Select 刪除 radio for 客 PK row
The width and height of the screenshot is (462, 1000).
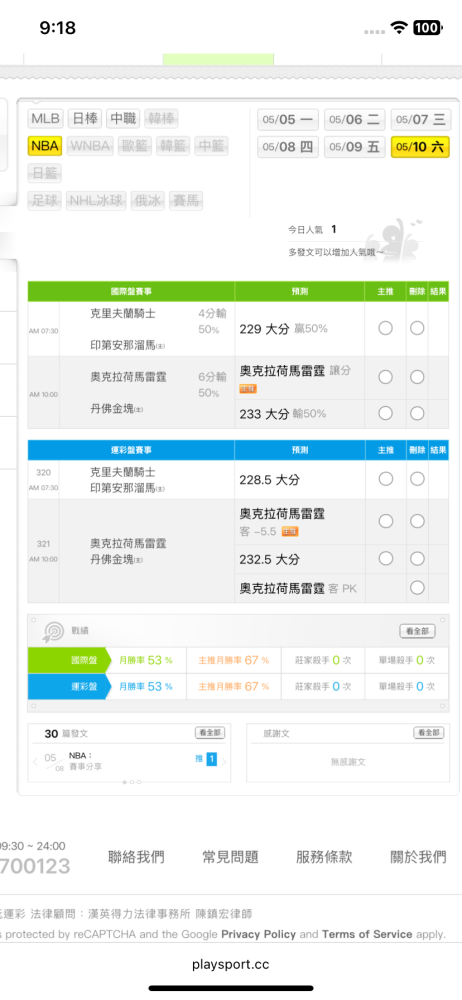pyautogui.click(x=417, y=588)
